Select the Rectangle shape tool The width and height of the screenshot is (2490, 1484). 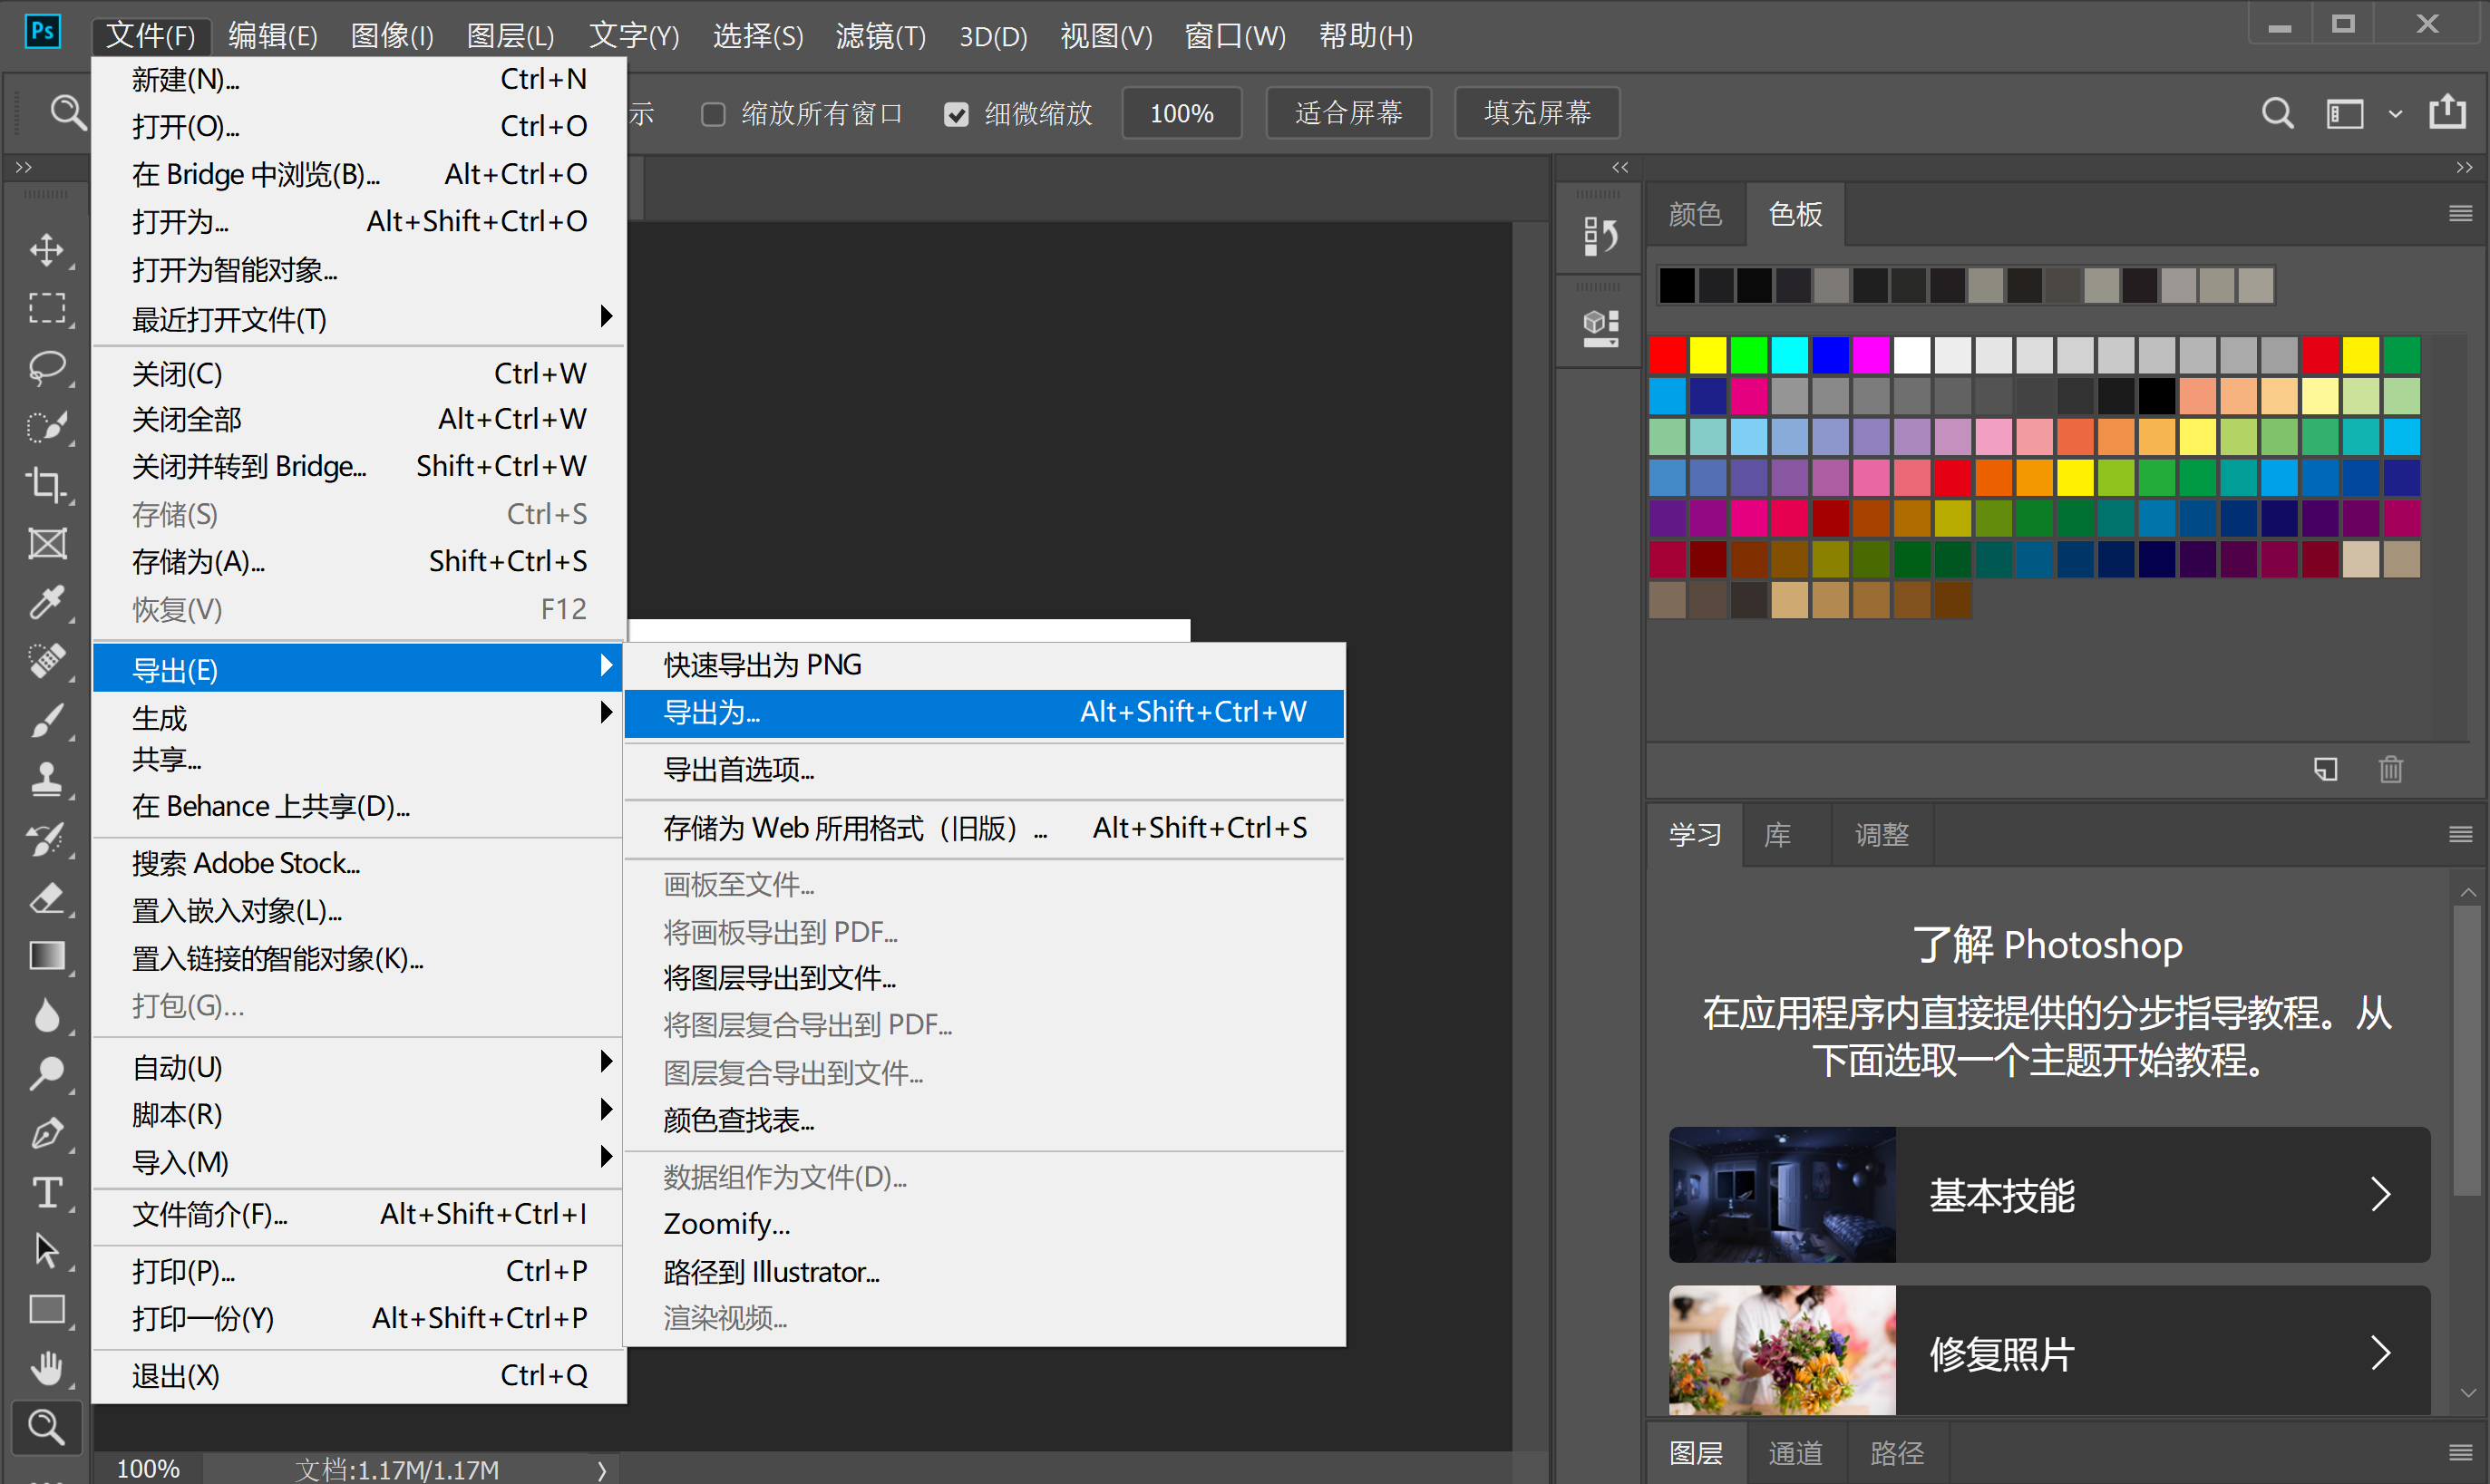coord(47,1309)
